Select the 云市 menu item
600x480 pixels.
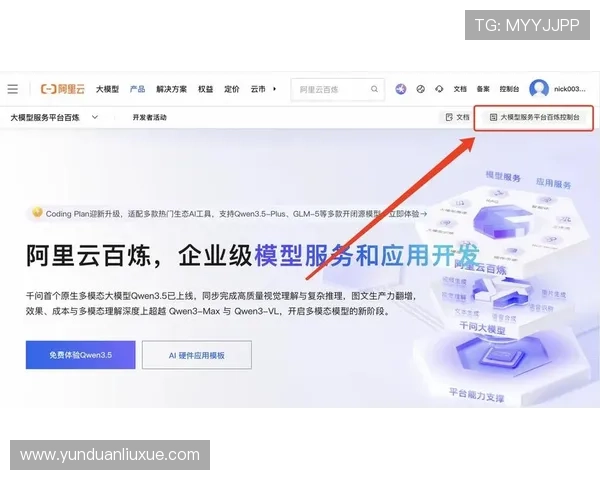click(x=258, y=89)
